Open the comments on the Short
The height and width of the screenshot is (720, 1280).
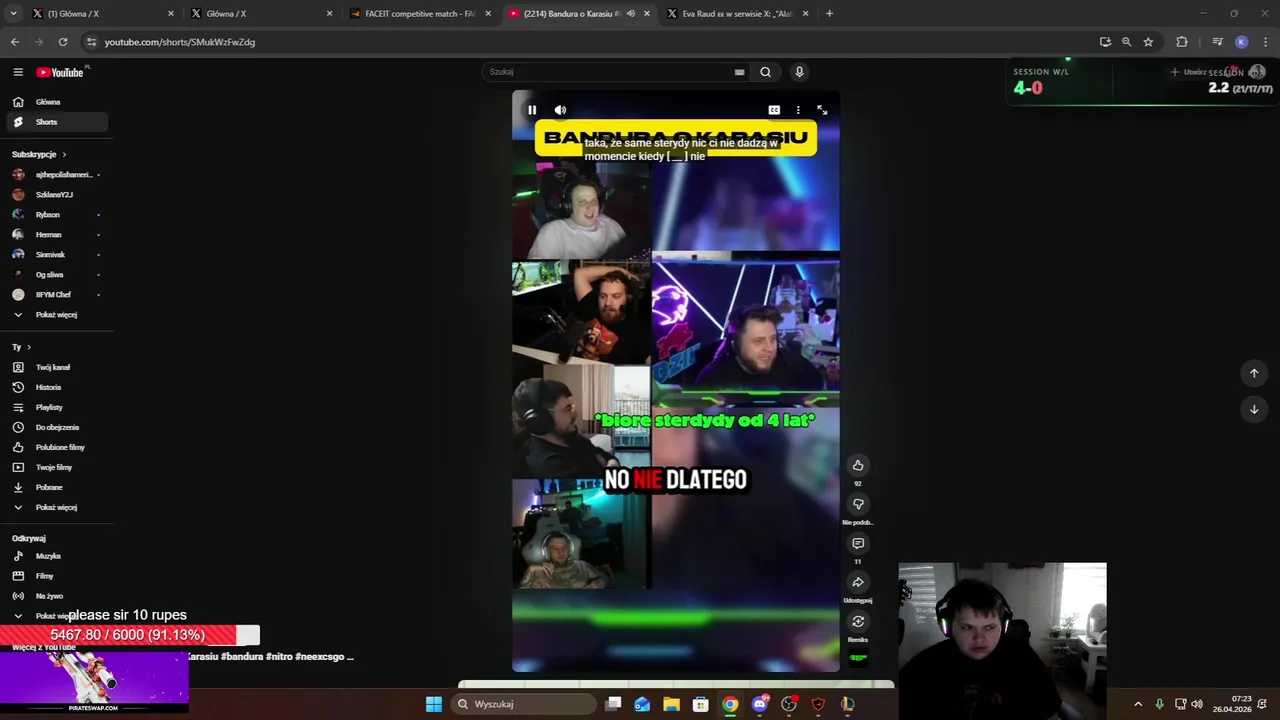(x=858, y=543)
